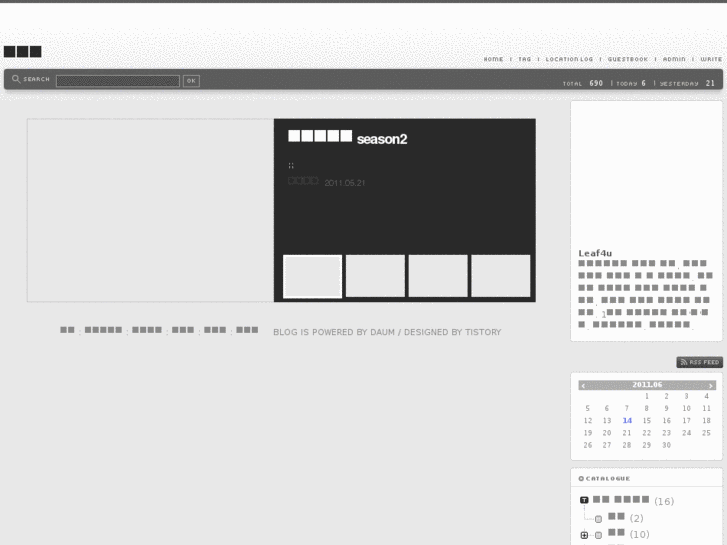Screen dimensions: 727x545
Task: Click the TODAY 6 counter
Action: (631, 83)
